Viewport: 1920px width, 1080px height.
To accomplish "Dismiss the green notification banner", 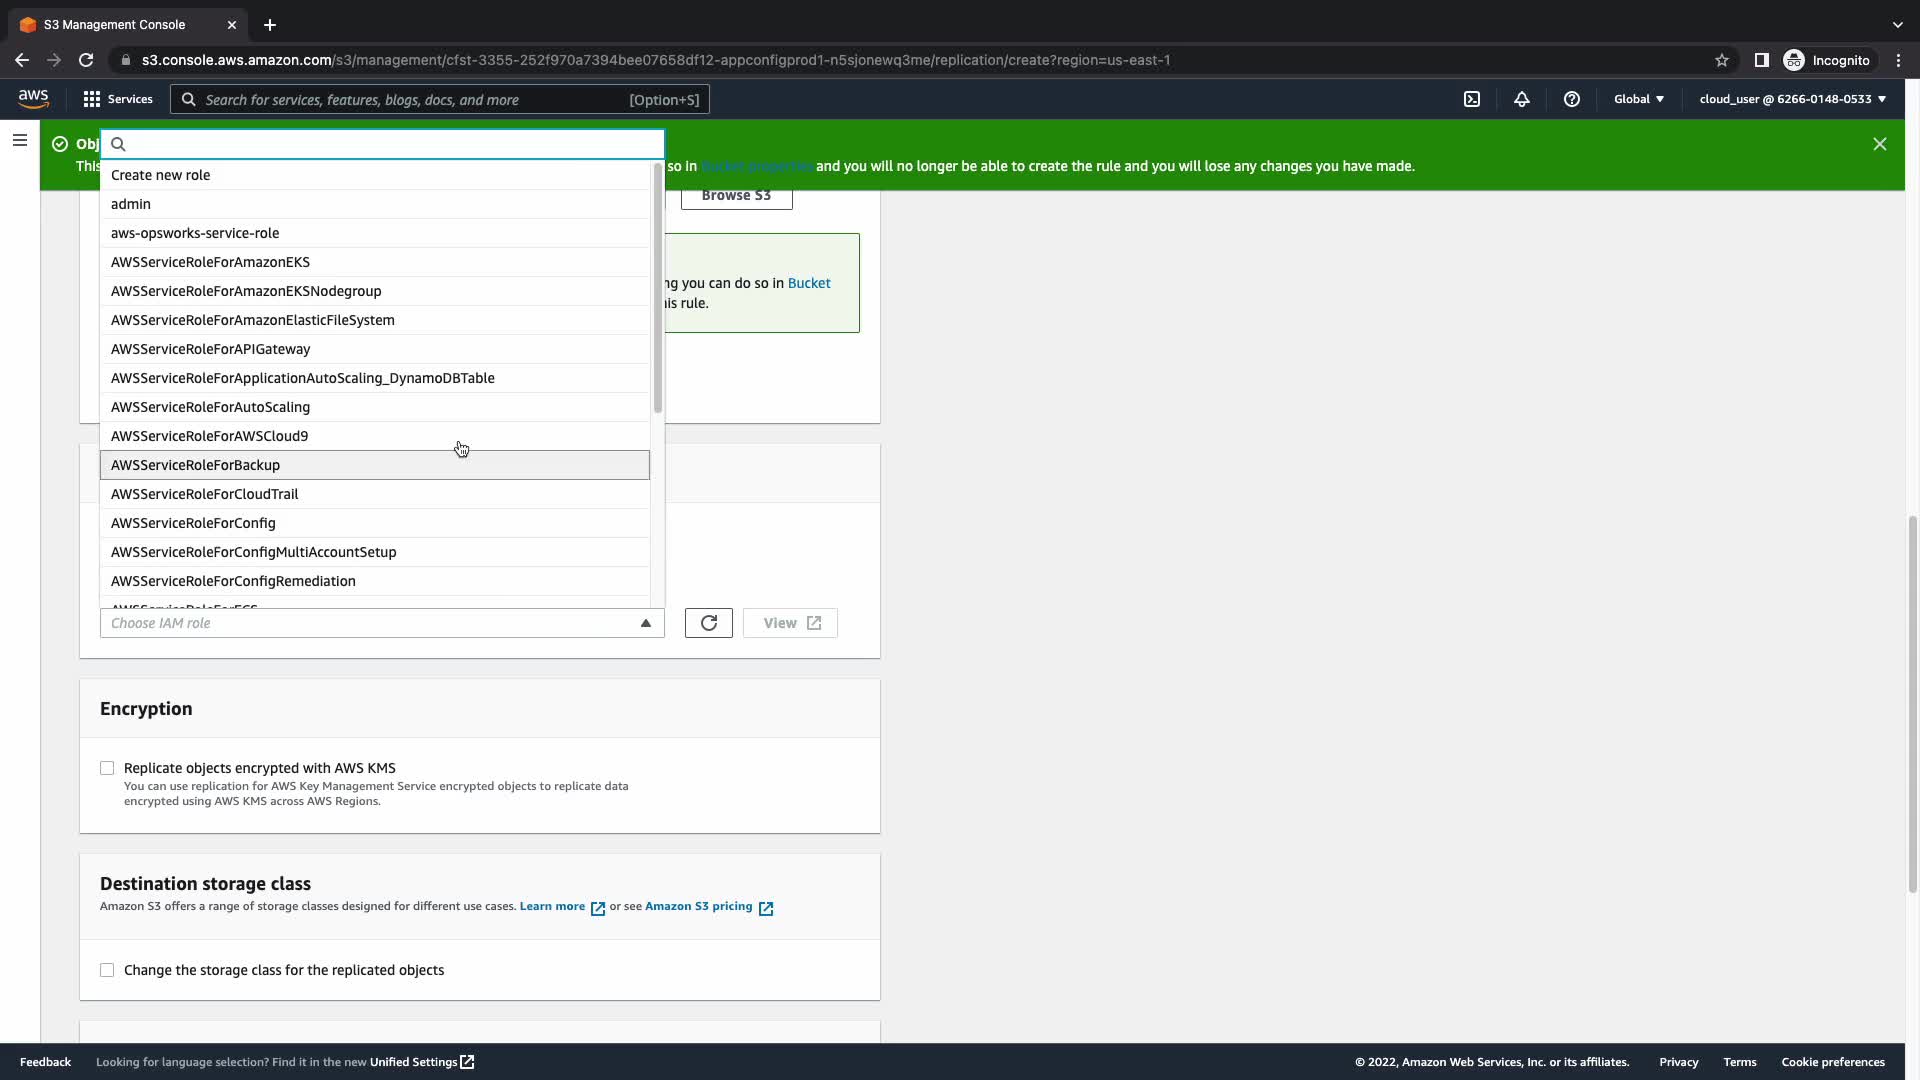I will [1879, 144].
